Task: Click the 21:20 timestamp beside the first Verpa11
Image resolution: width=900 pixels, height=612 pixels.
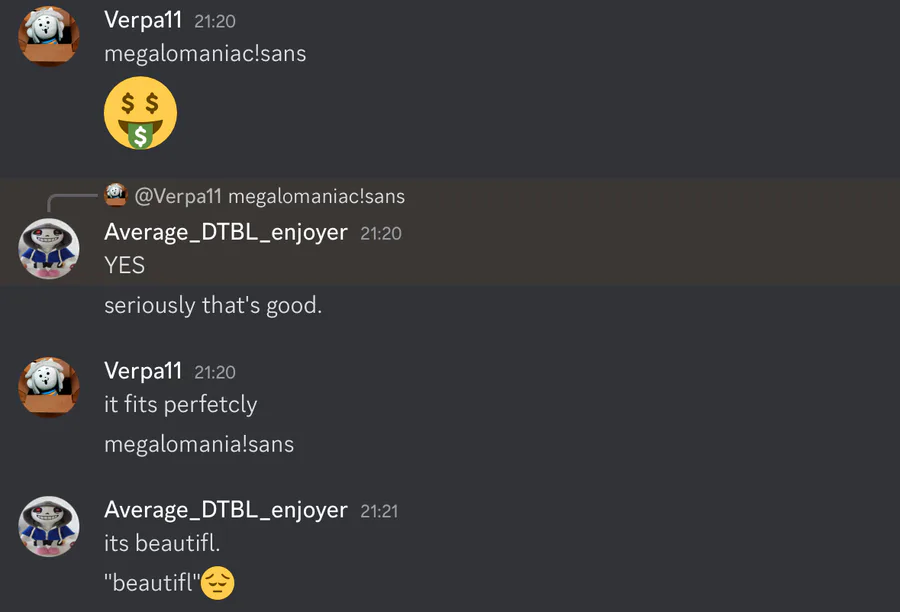Action: [x=215, y=21]
